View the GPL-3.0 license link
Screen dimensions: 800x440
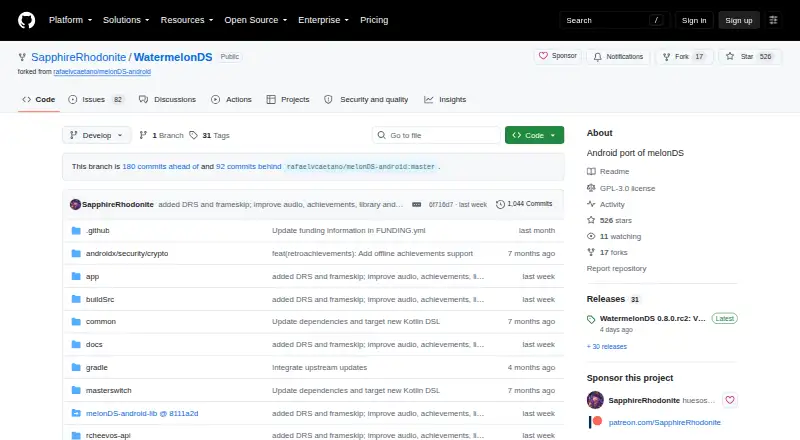pos(621,188)
